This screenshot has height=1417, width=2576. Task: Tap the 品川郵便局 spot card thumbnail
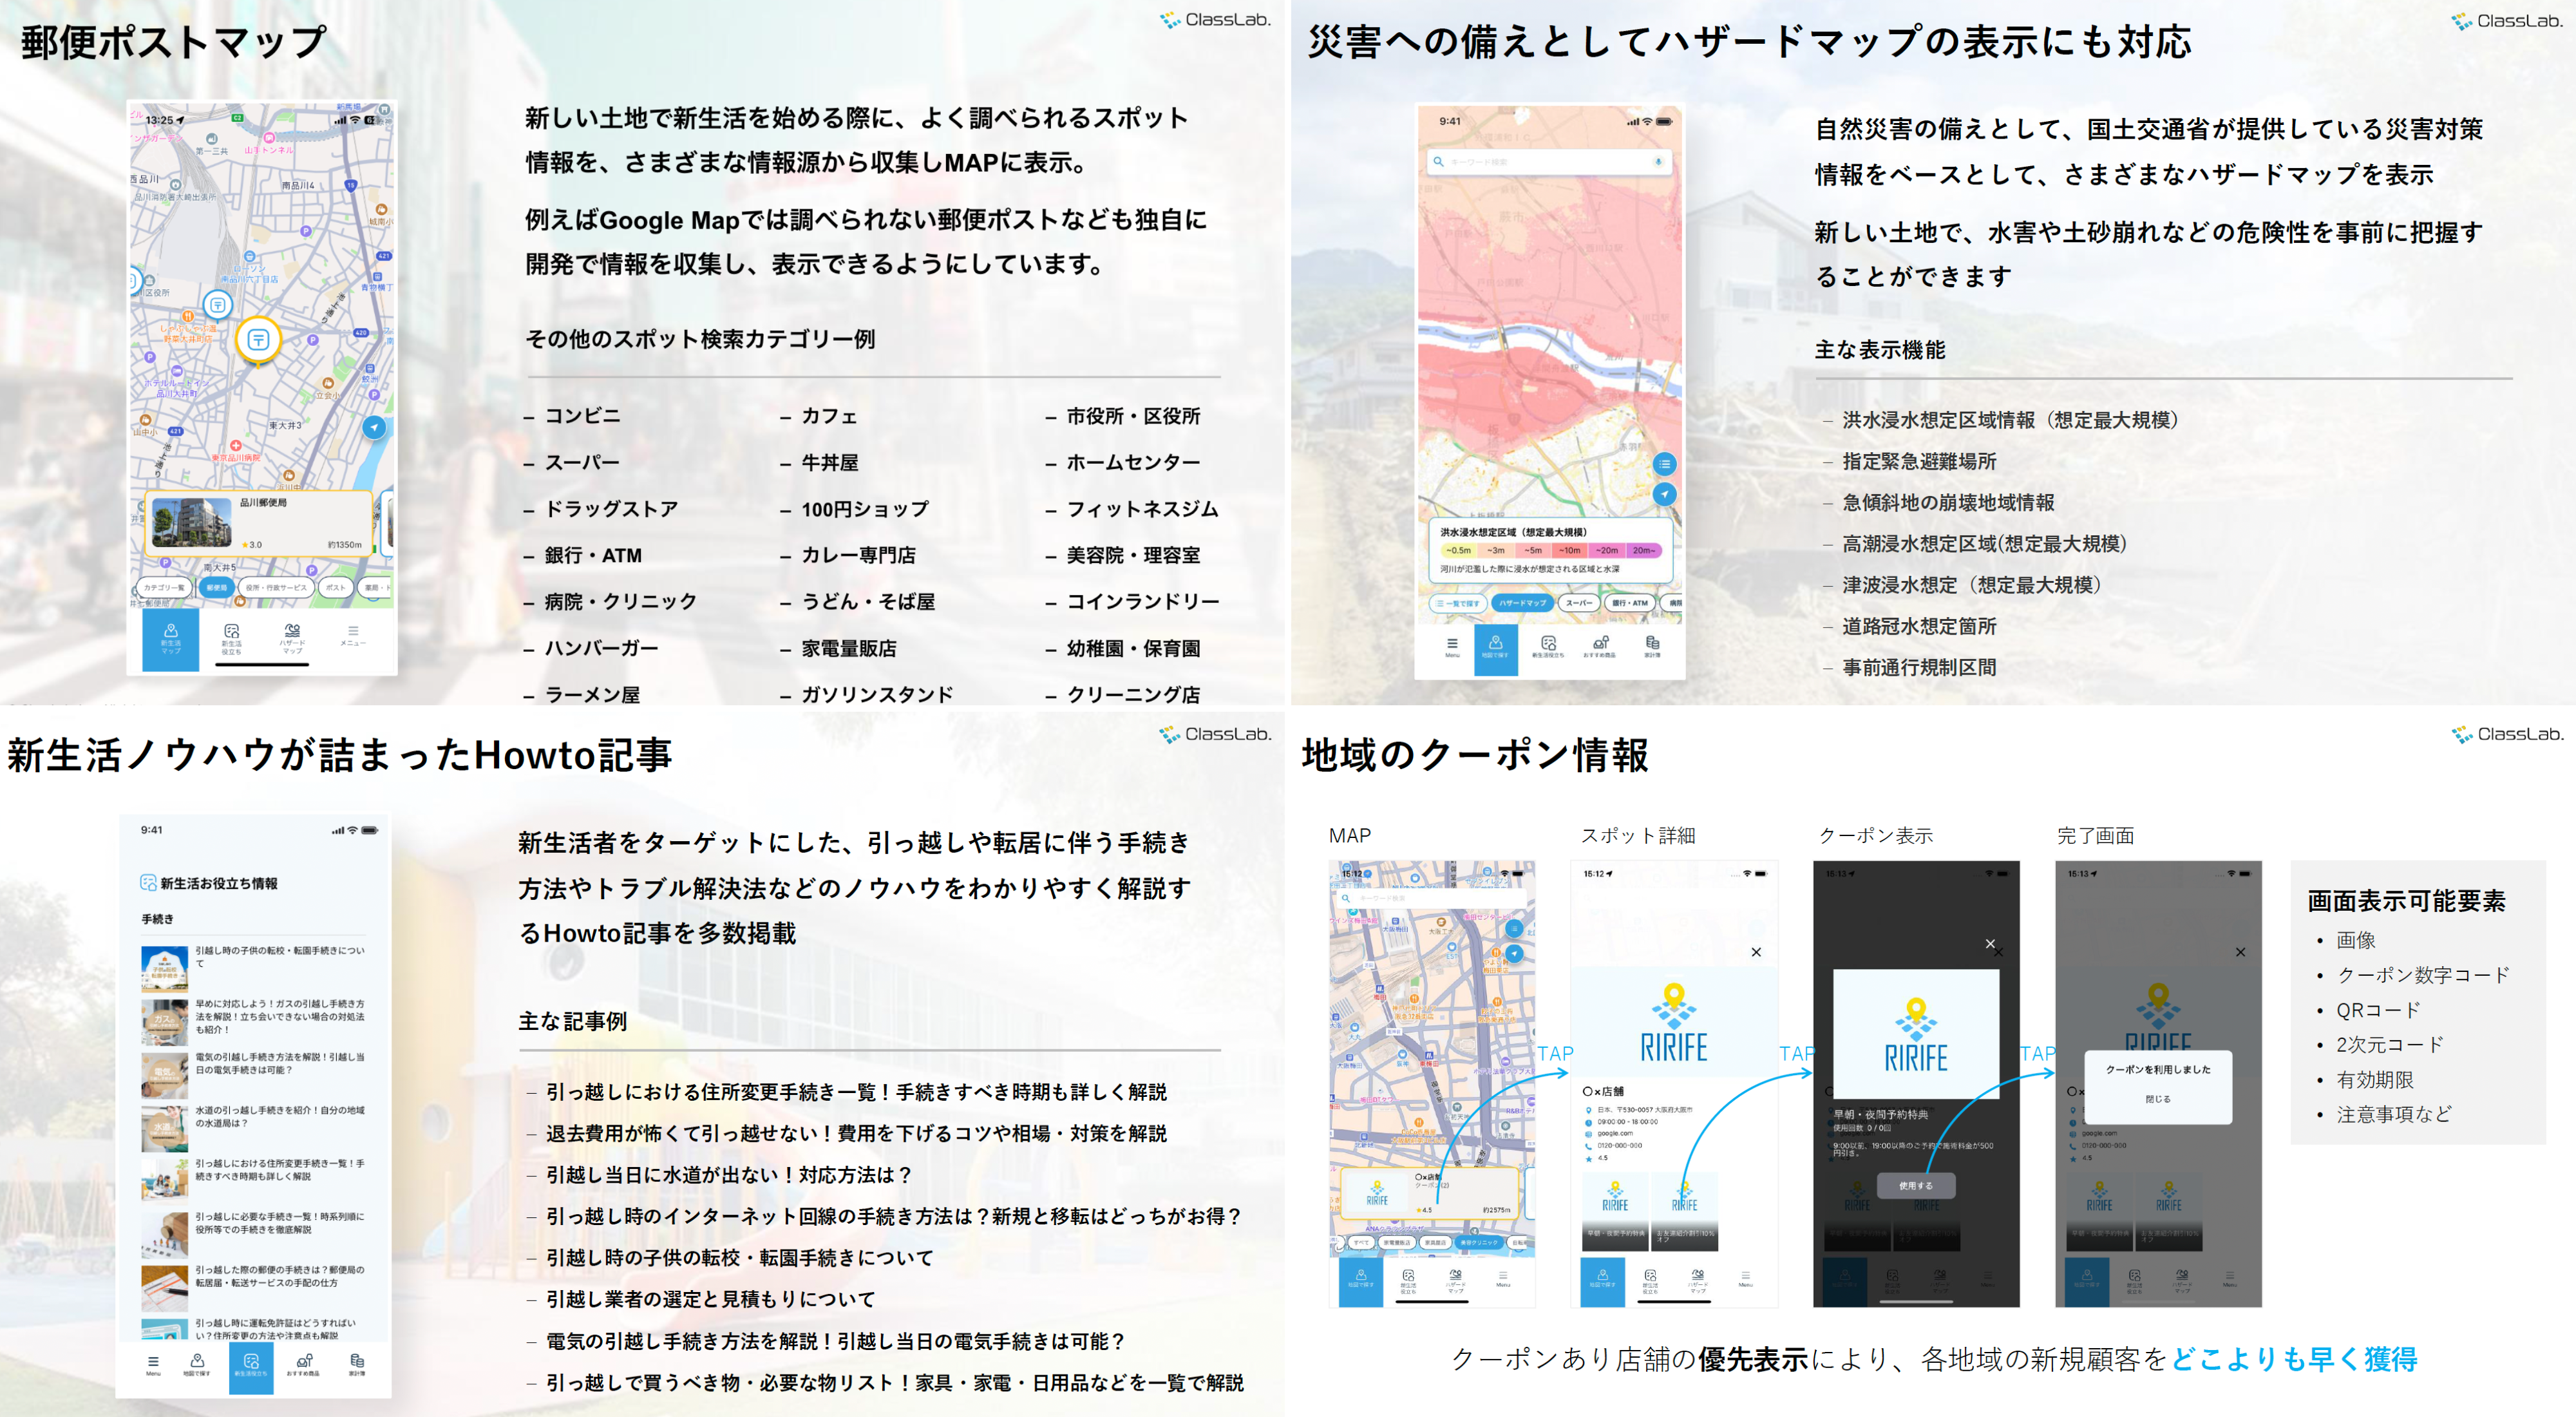click(x=192, y=523)
